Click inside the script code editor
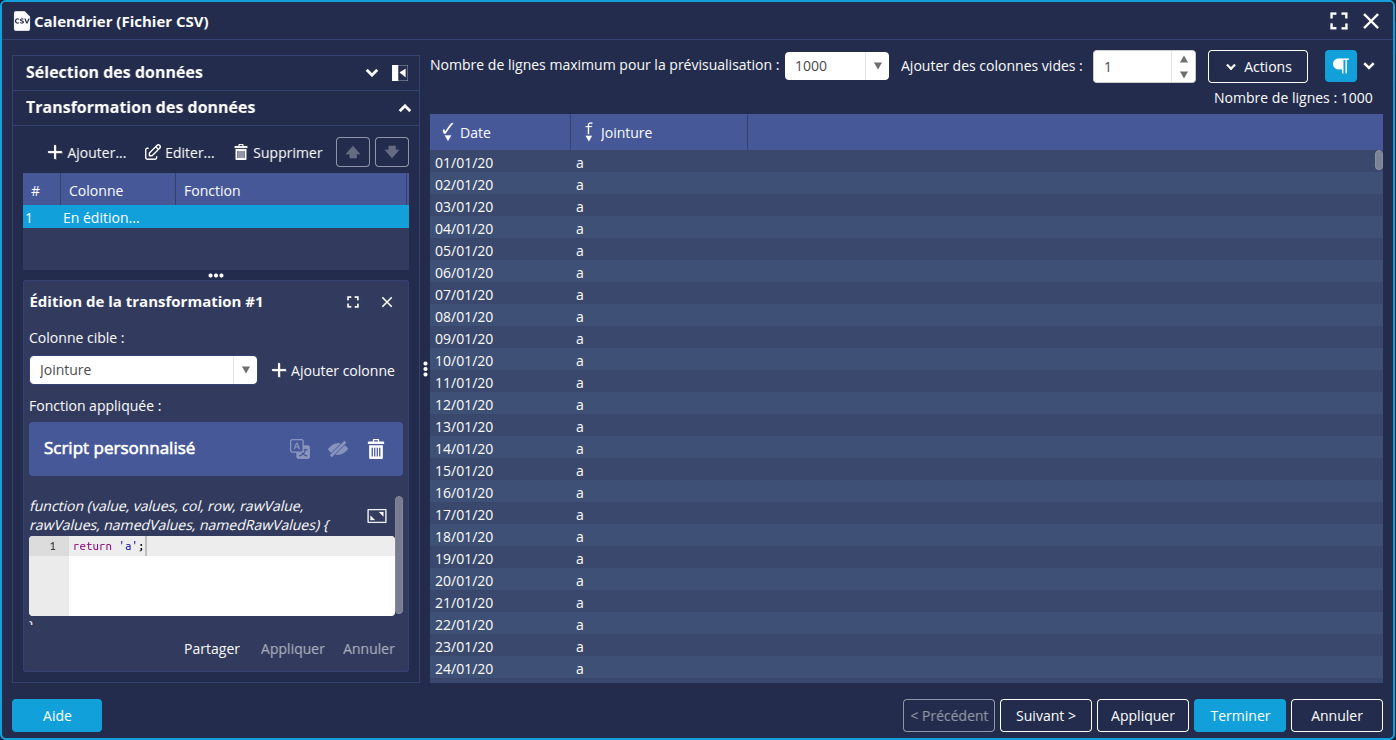Viewport: 1396px width, 740px height. (230, 585)
